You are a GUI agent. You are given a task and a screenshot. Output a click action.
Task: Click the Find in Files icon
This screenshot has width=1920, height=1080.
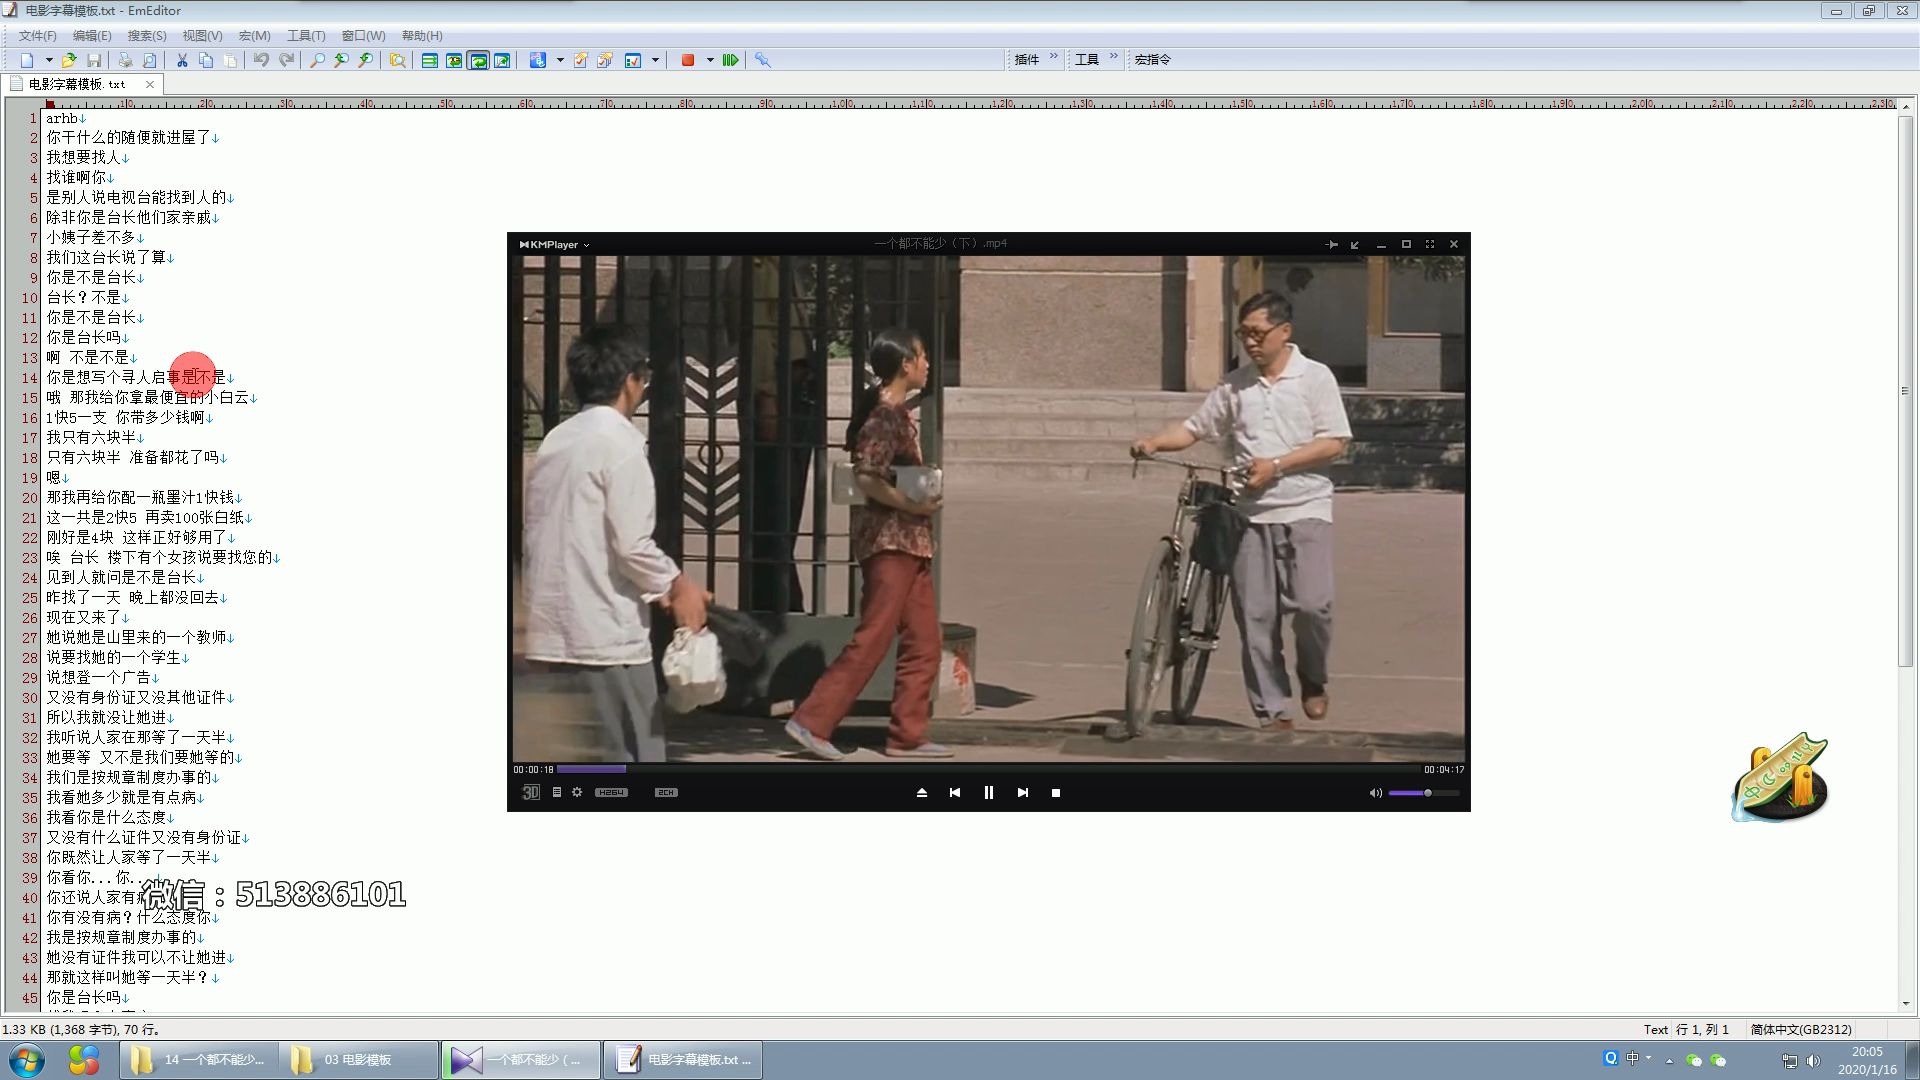pyautogui.click(x=398, y=60)
